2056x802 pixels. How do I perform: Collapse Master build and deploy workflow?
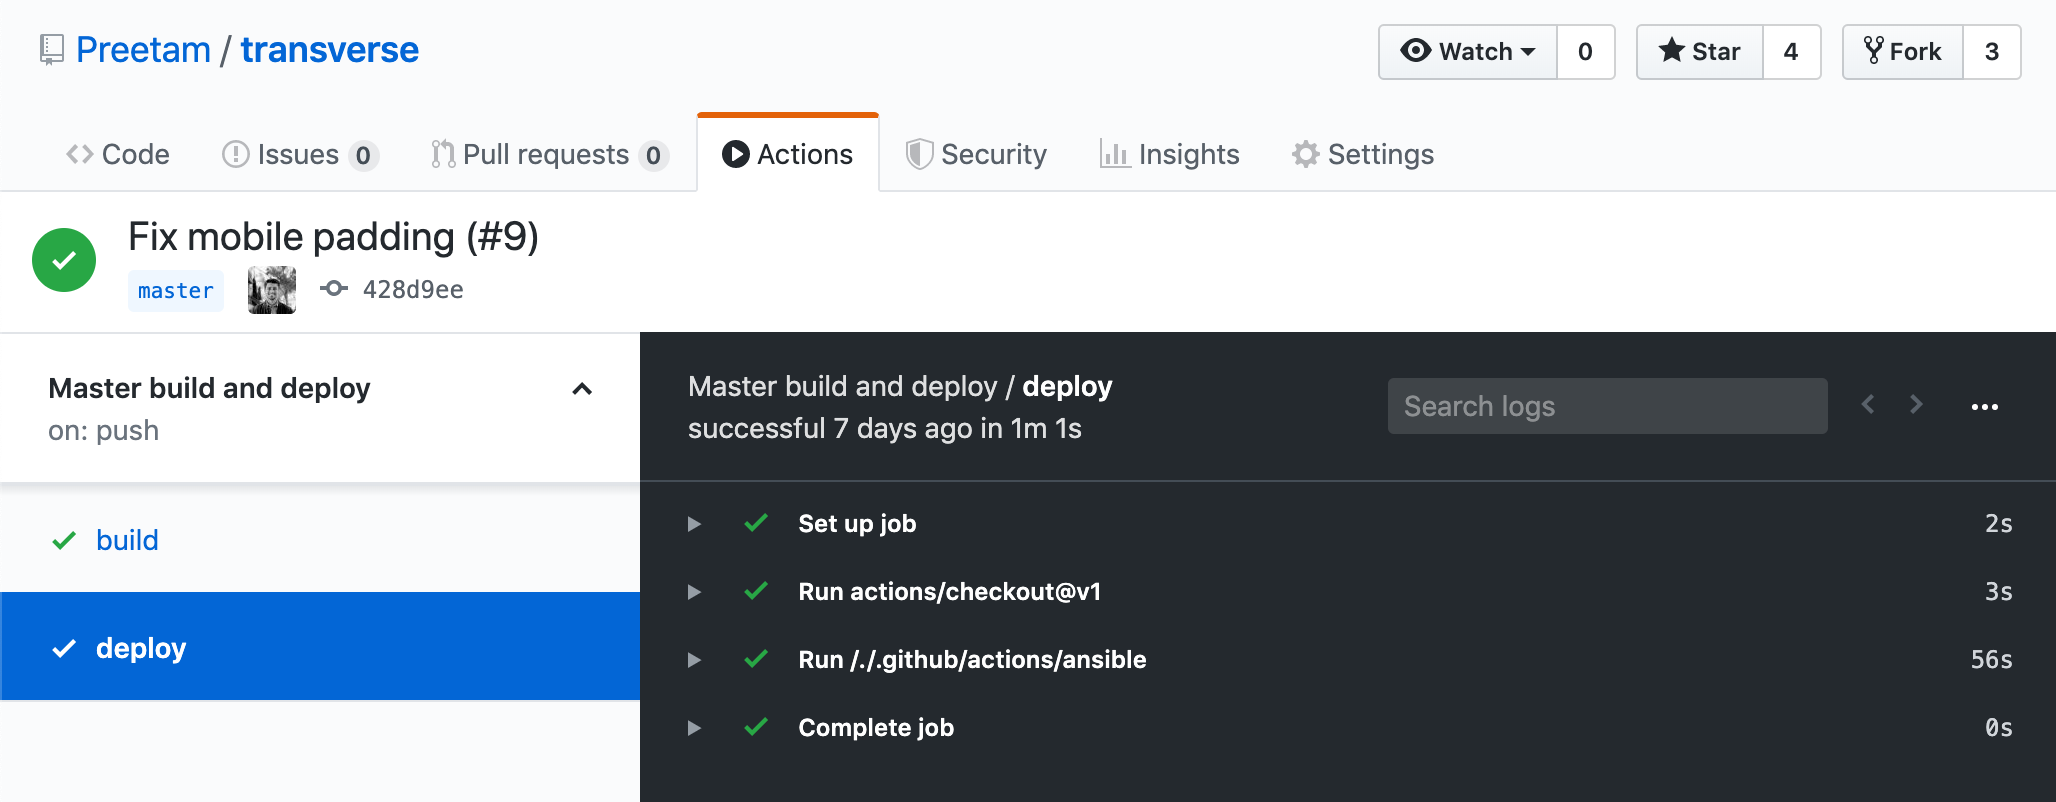[582, 389]
